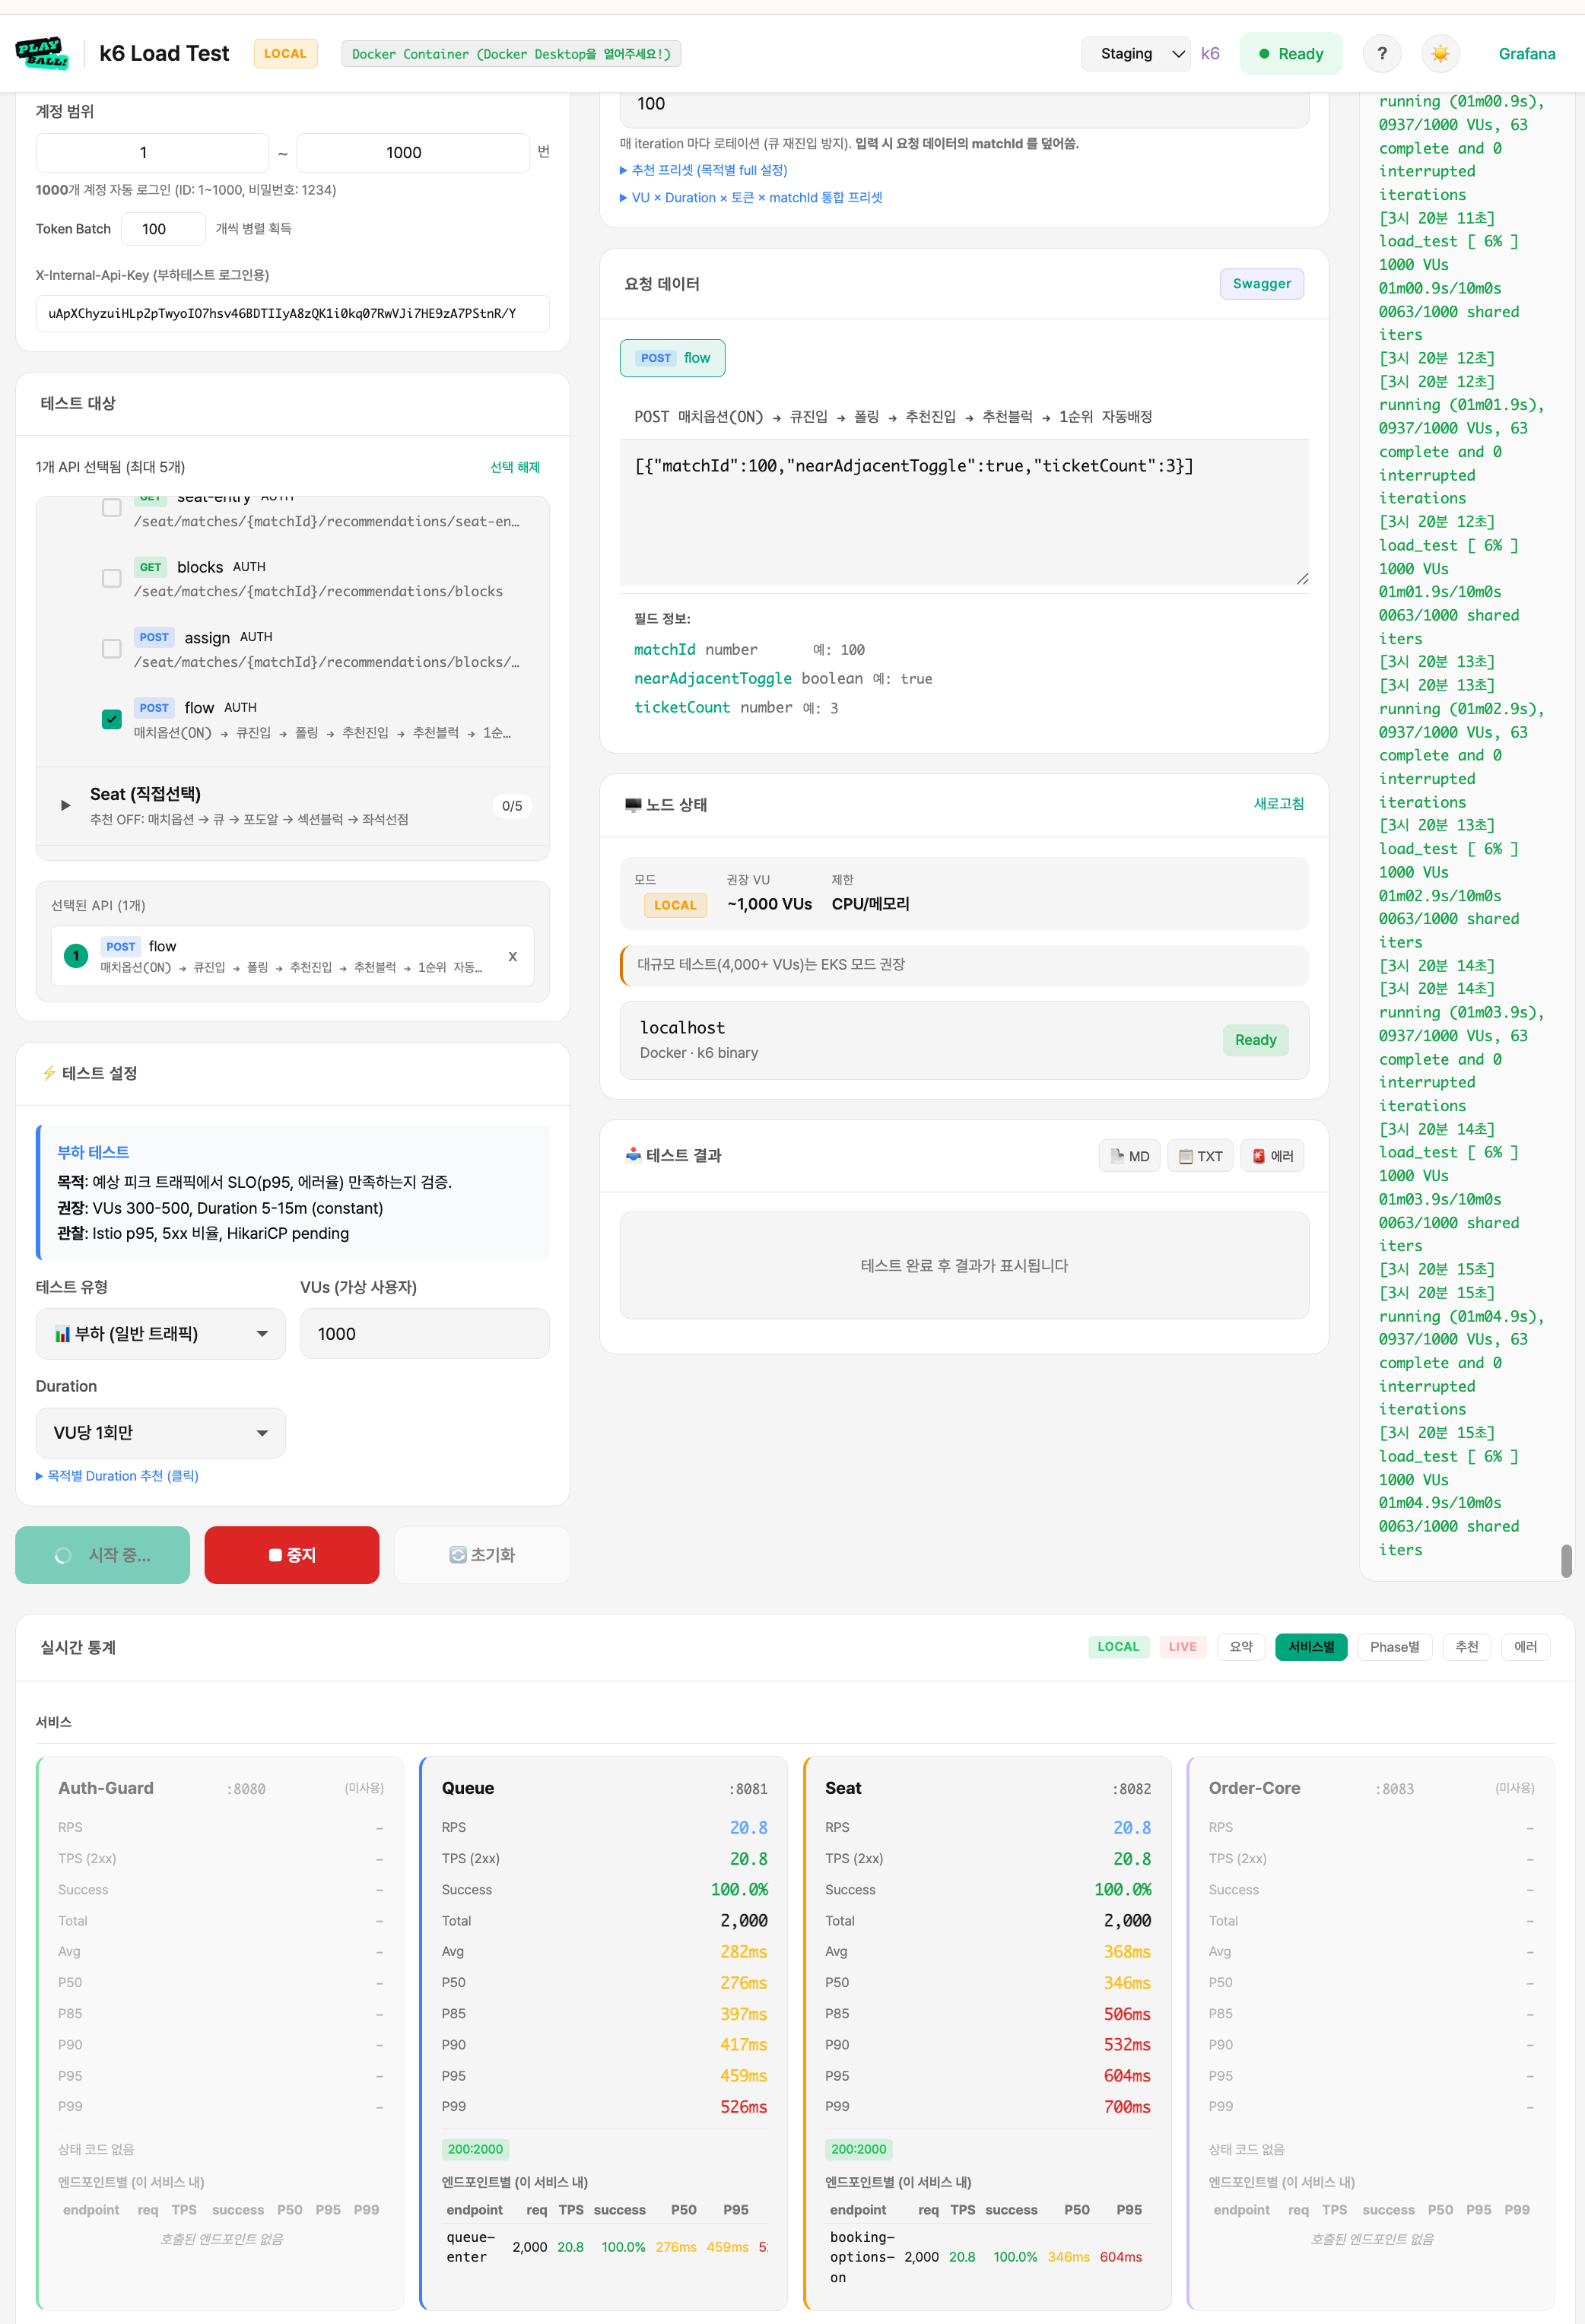Open the Grafana link

click(1526, 54)
